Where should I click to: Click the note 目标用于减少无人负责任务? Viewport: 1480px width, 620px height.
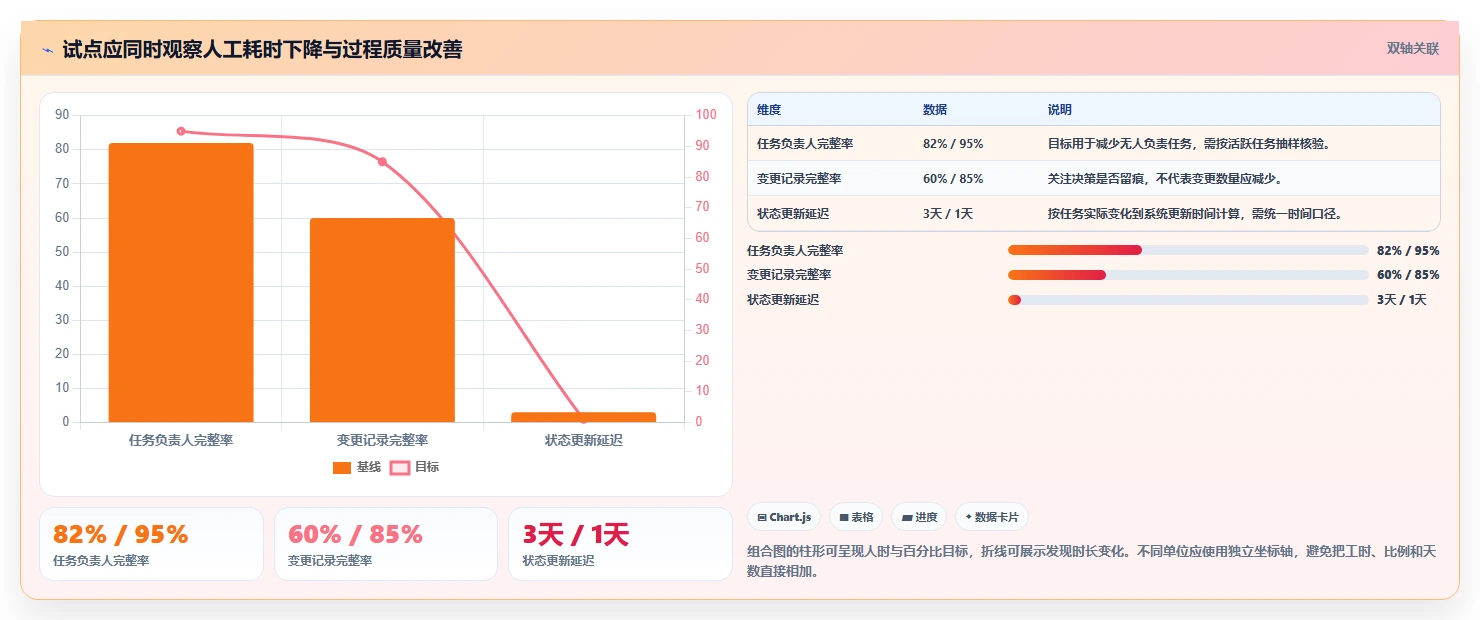click(x=1120, y=144)
